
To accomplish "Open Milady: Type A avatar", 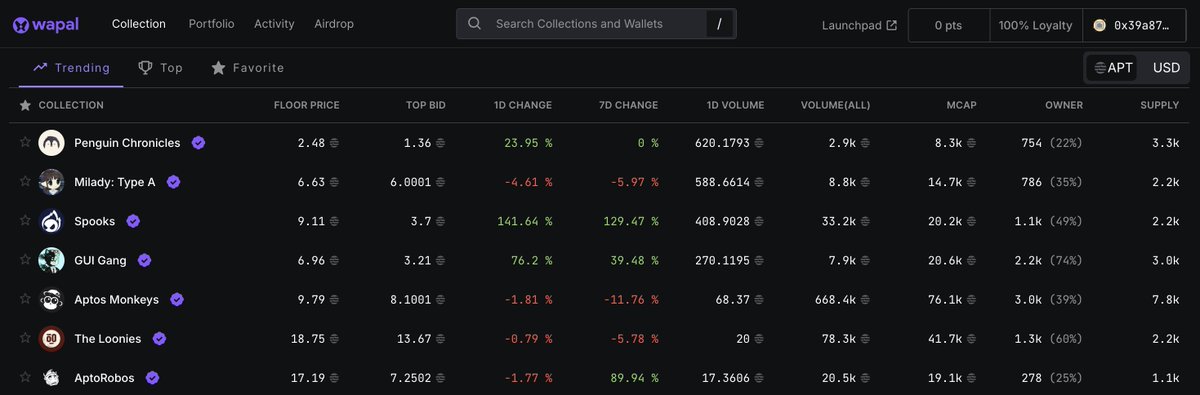I will 52,182.
